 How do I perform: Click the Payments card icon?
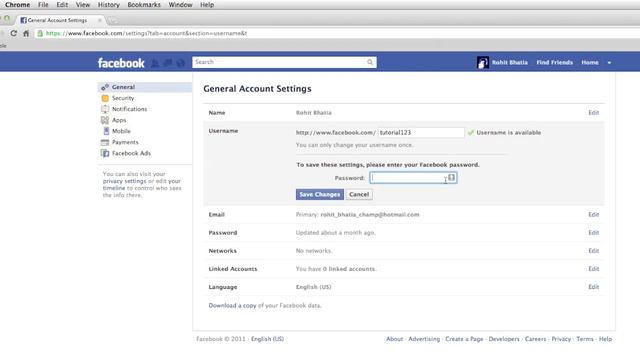pos(105,142)
